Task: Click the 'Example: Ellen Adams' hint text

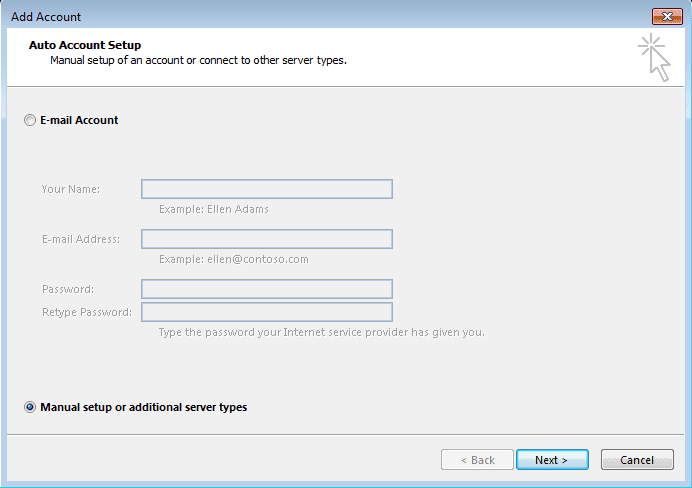Action: [214, 209]
